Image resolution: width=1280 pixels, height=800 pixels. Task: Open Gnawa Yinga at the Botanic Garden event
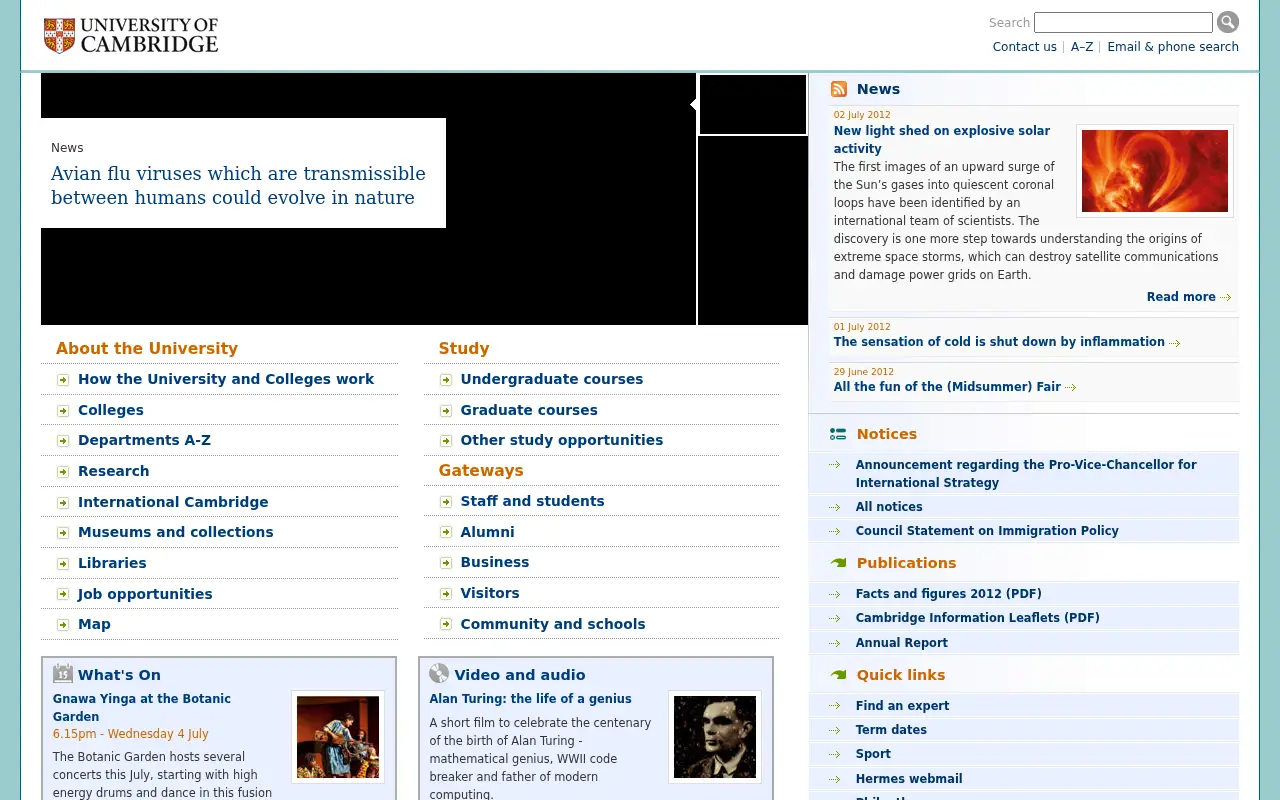142,708
